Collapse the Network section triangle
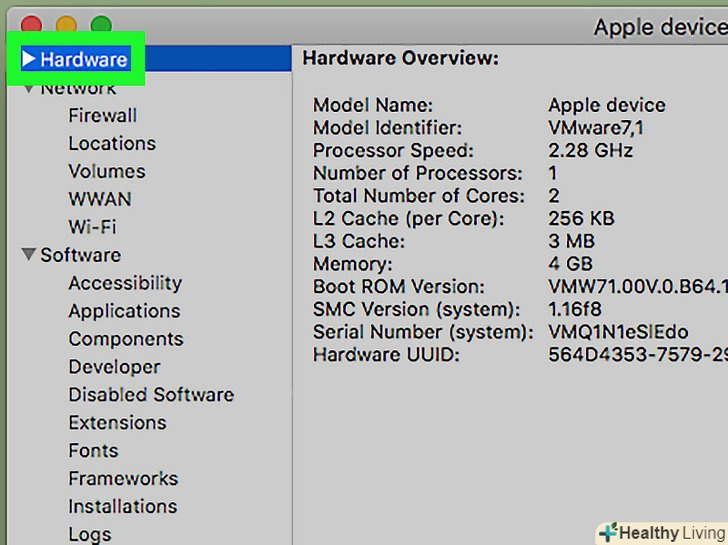The image size is (728, 545). [x=29, y=88]
